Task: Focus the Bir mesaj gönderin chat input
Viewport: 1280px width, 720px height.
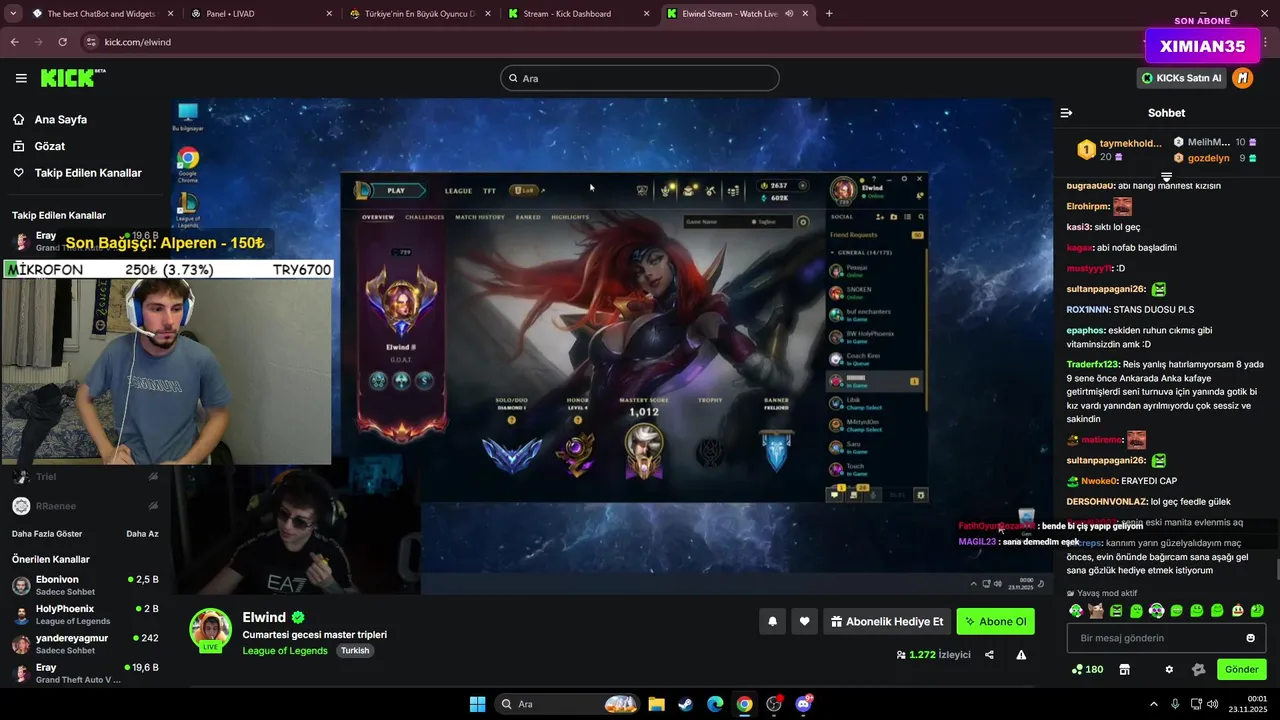Action: coord(1166,638)
